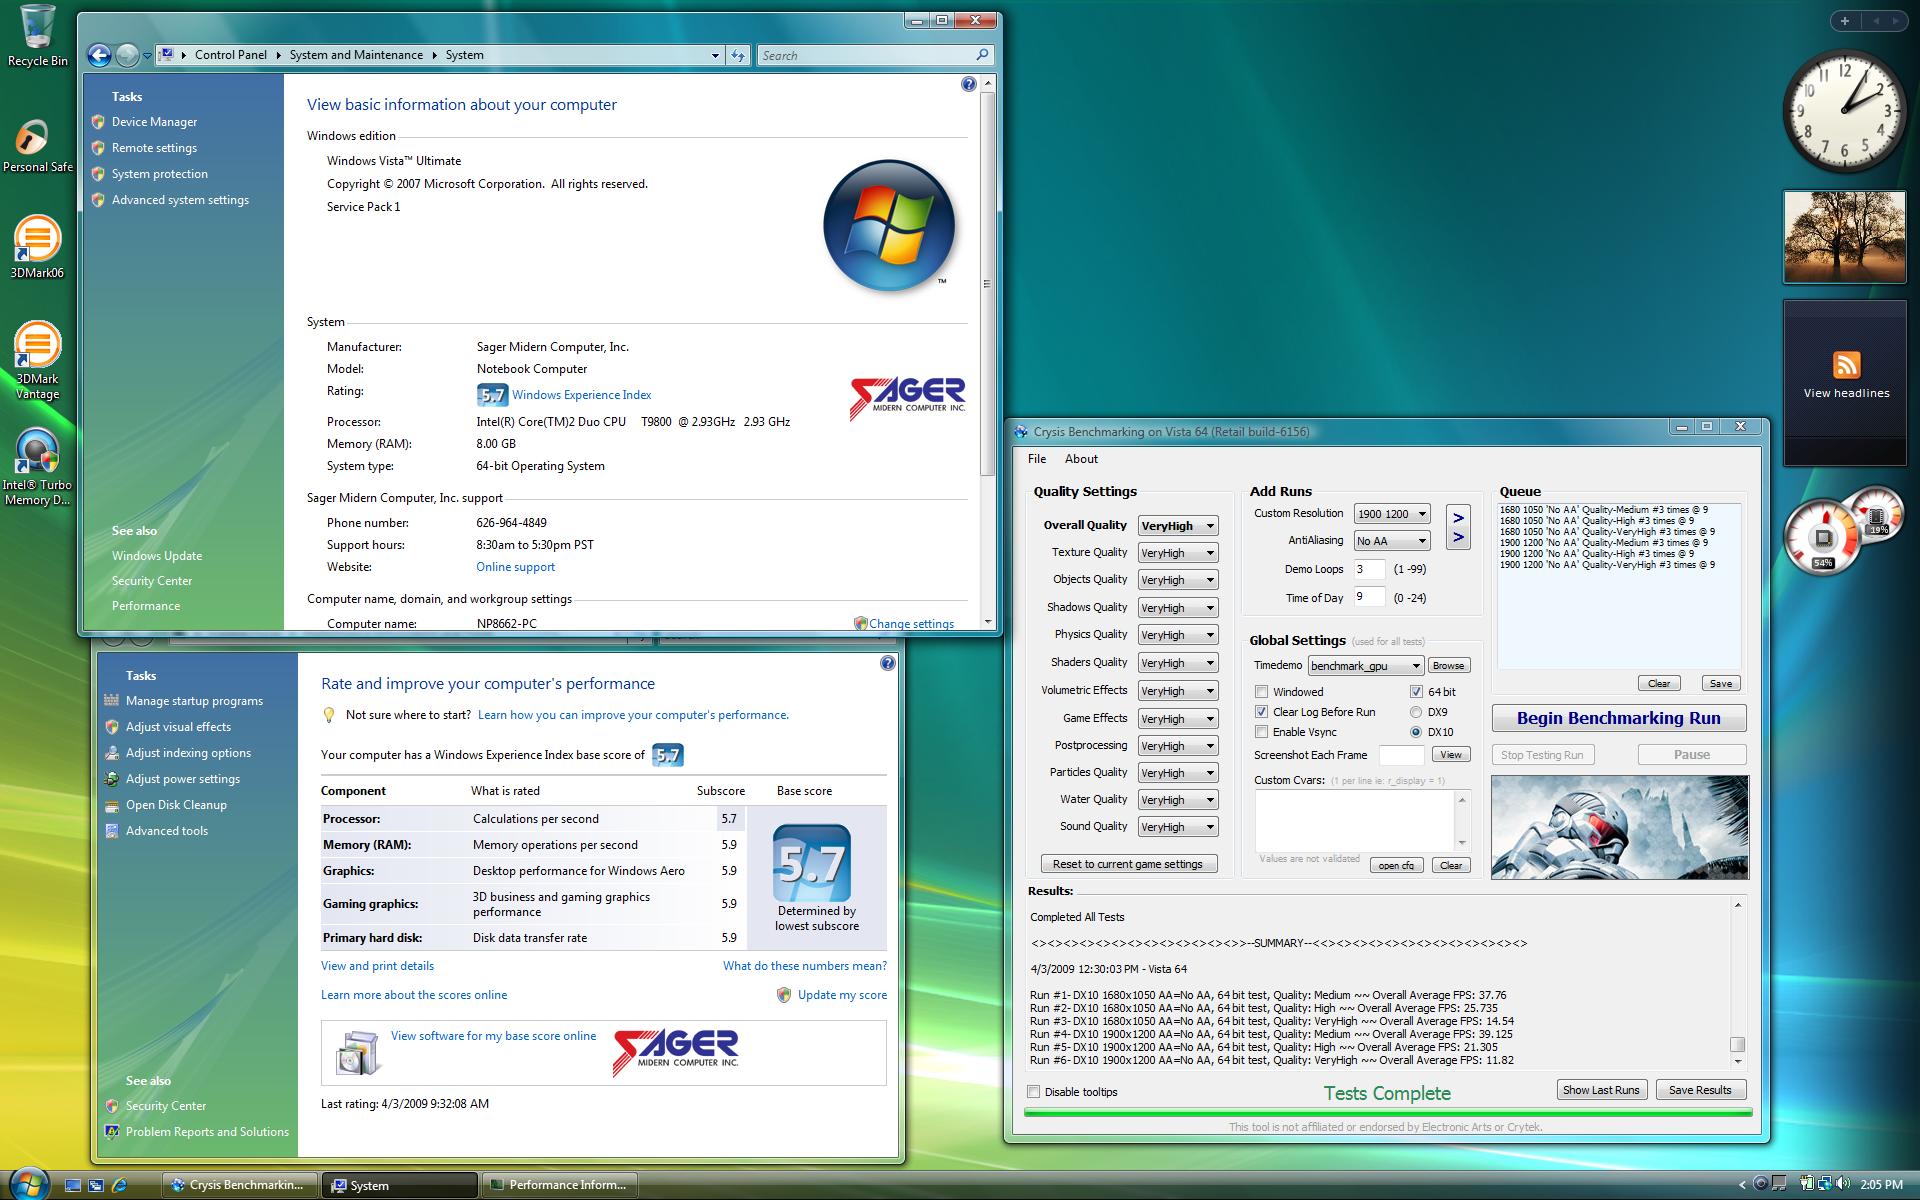Open the Custom Resolution dropdown

point(1392,514)
